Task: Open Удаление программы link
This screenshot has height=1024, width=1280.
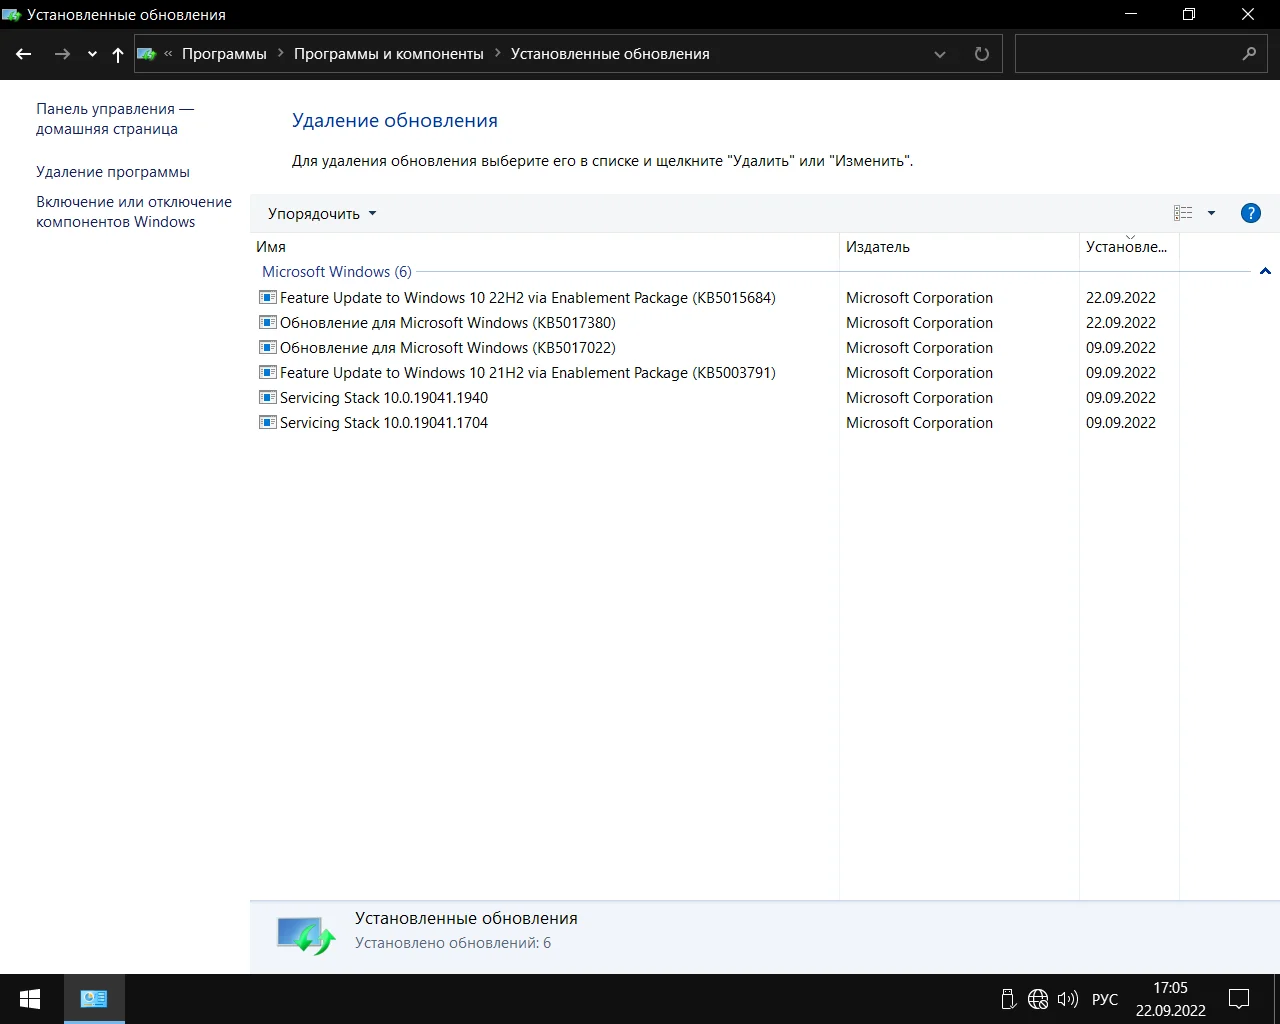Action: click(x=113, y=172)
